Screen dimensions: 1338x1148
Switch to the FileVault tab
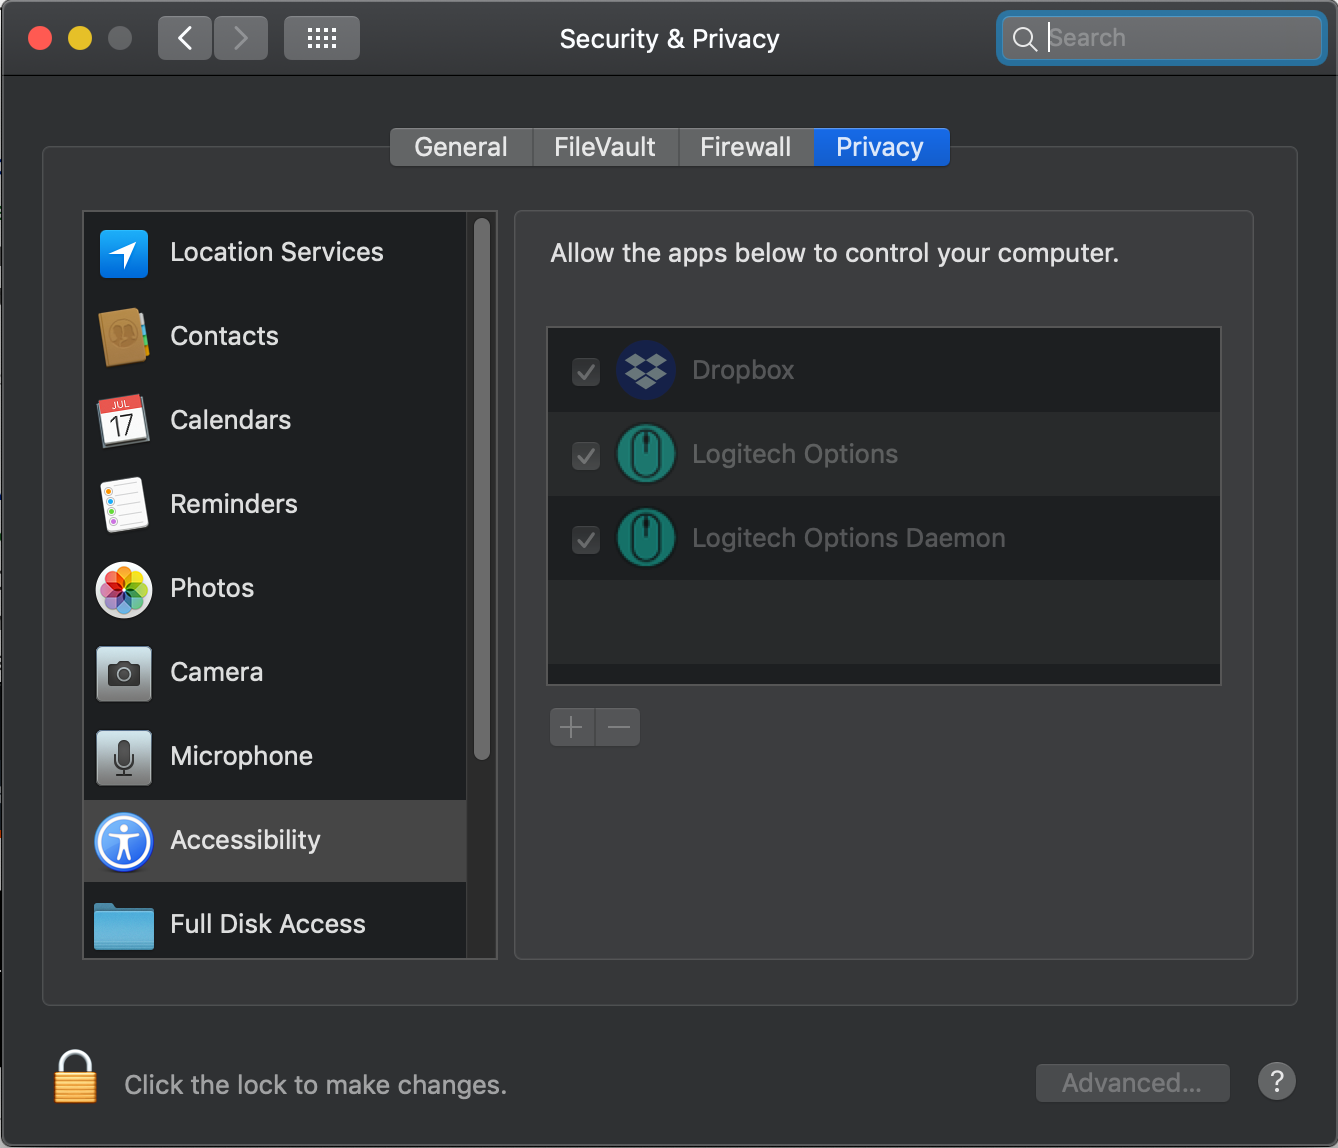point(605,147)
